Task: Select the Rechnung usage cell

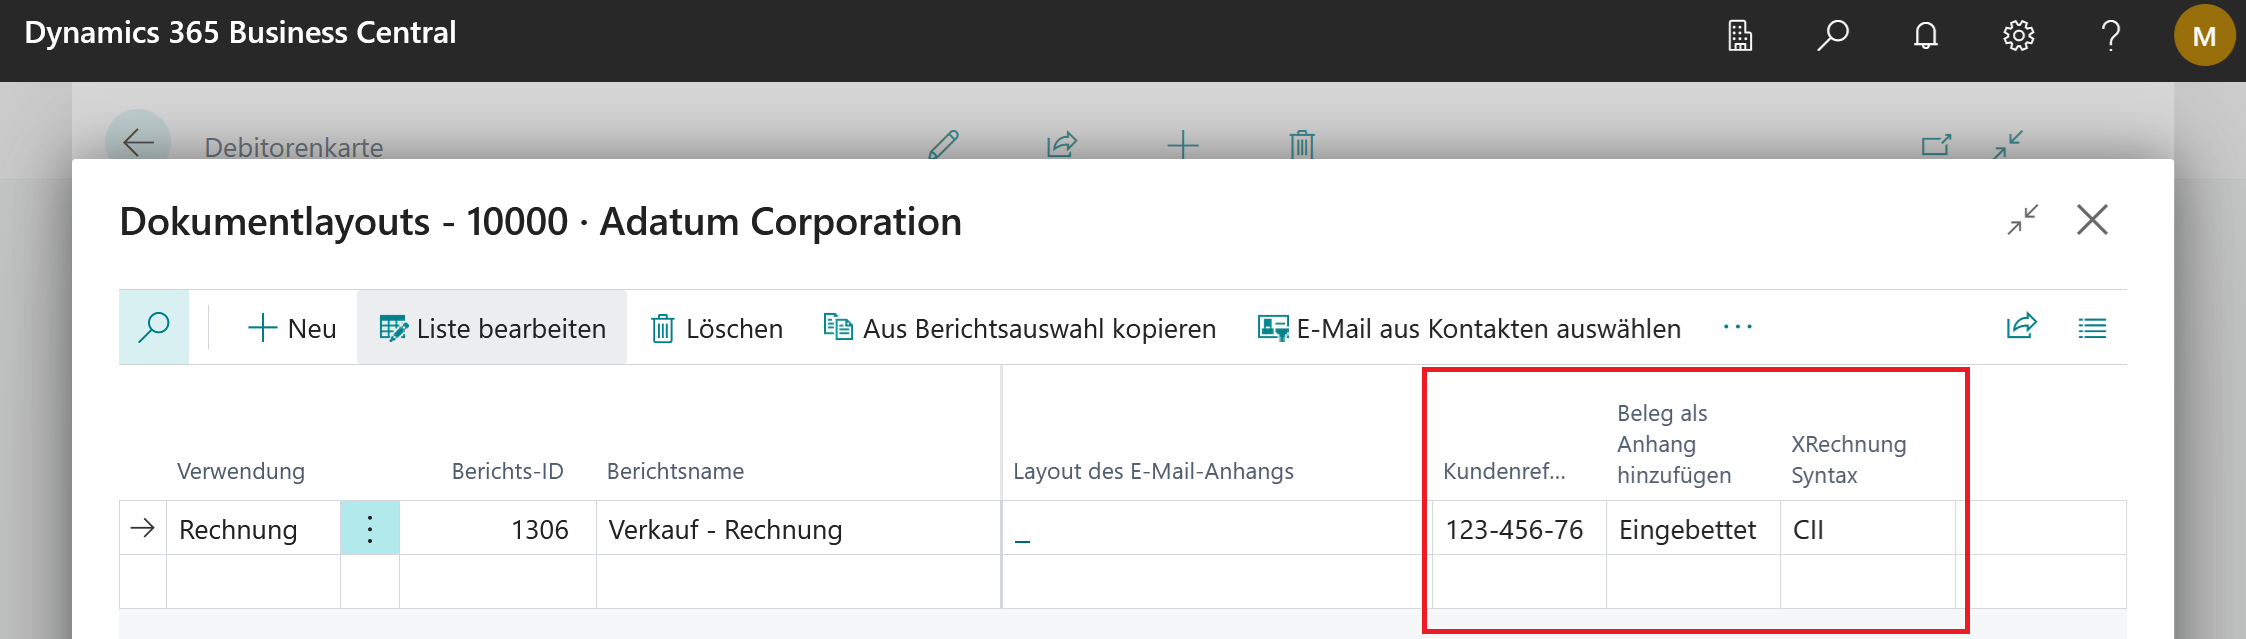Action: pos(253,528)
